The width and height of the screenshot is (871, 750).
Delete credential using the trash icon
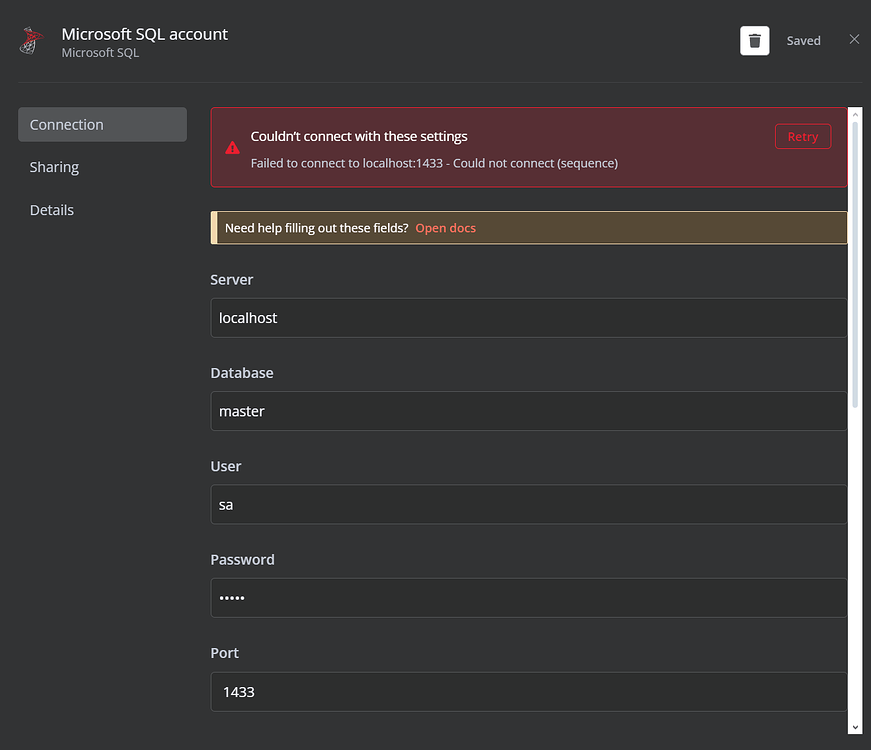click(754, 41)
